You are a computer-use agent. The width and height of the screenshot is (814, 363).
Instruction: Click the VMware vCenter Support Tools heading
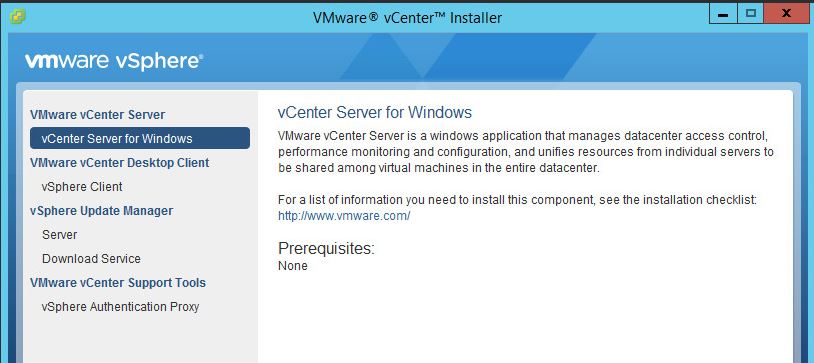pyautogui.click(x=118, y=283)
